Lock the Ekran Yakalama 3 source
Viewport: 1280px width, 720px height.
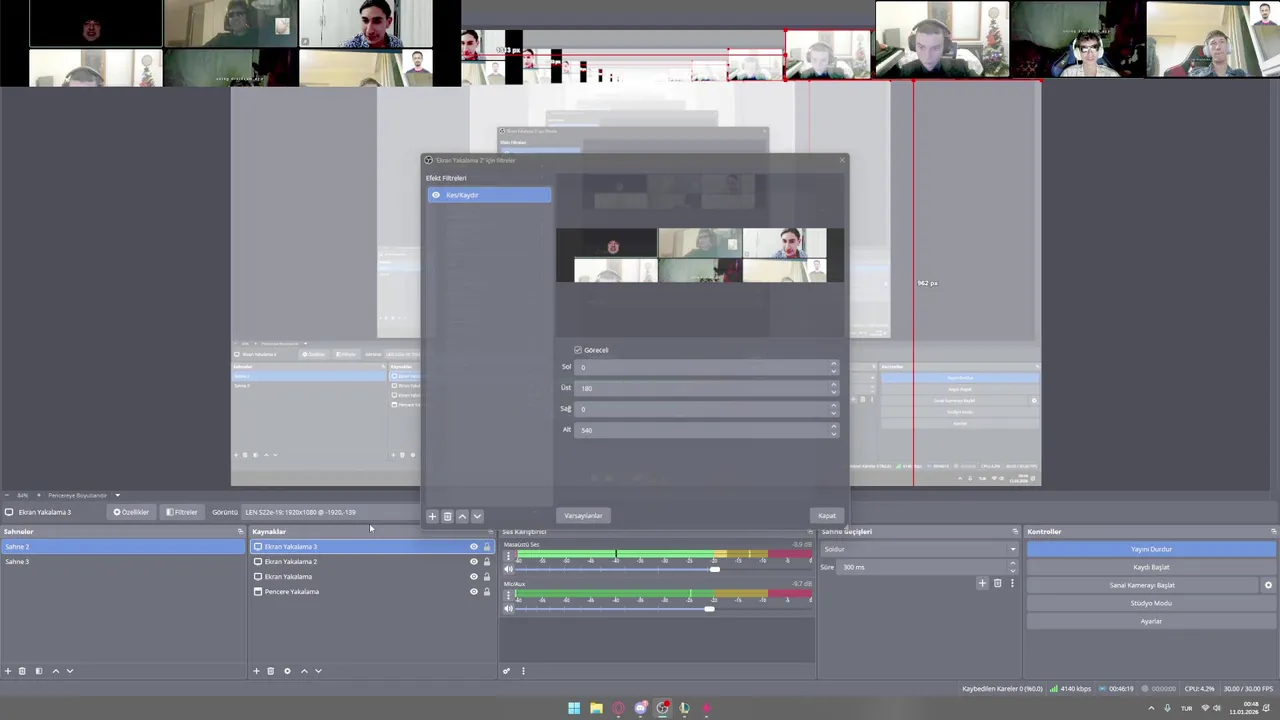pos(487,547)
